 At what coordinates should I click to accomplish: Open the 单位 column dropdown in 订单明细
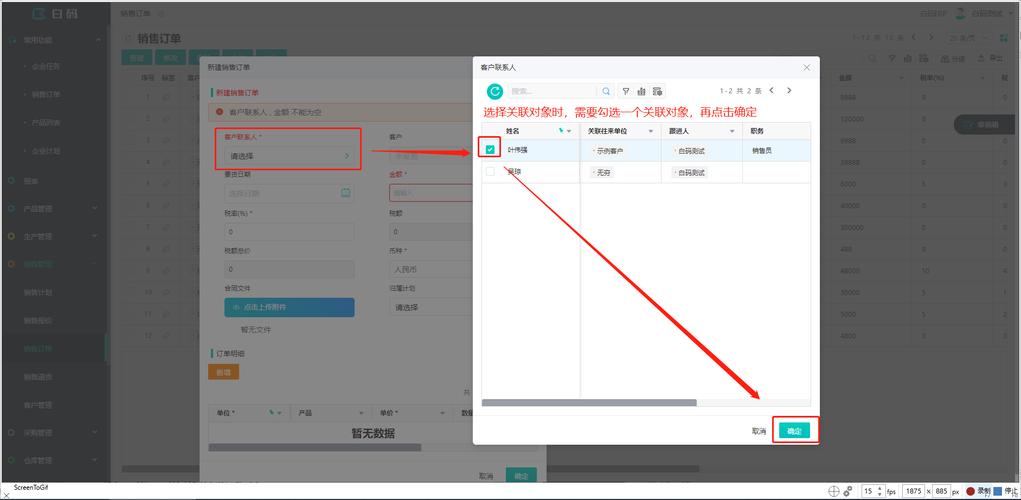pyautogui.click(x=280, y=413)
